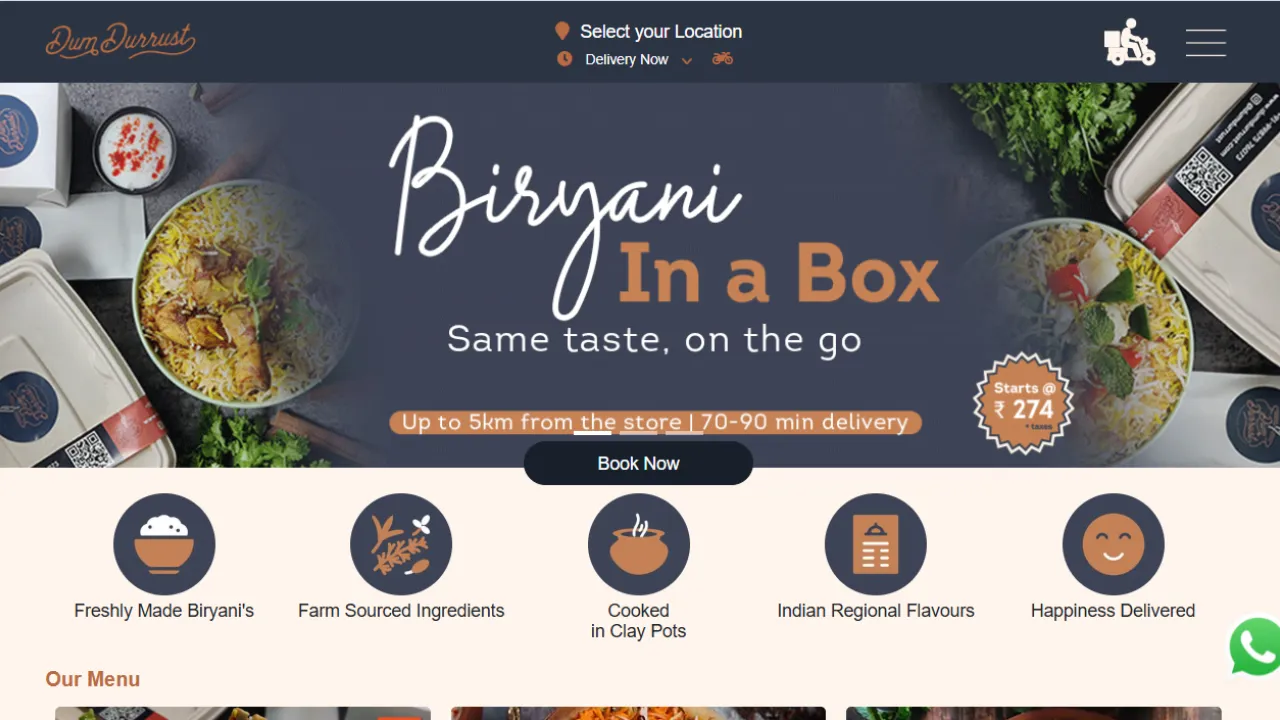Open the middle menu item thumbnail
1280x720 pixels.
638,713
